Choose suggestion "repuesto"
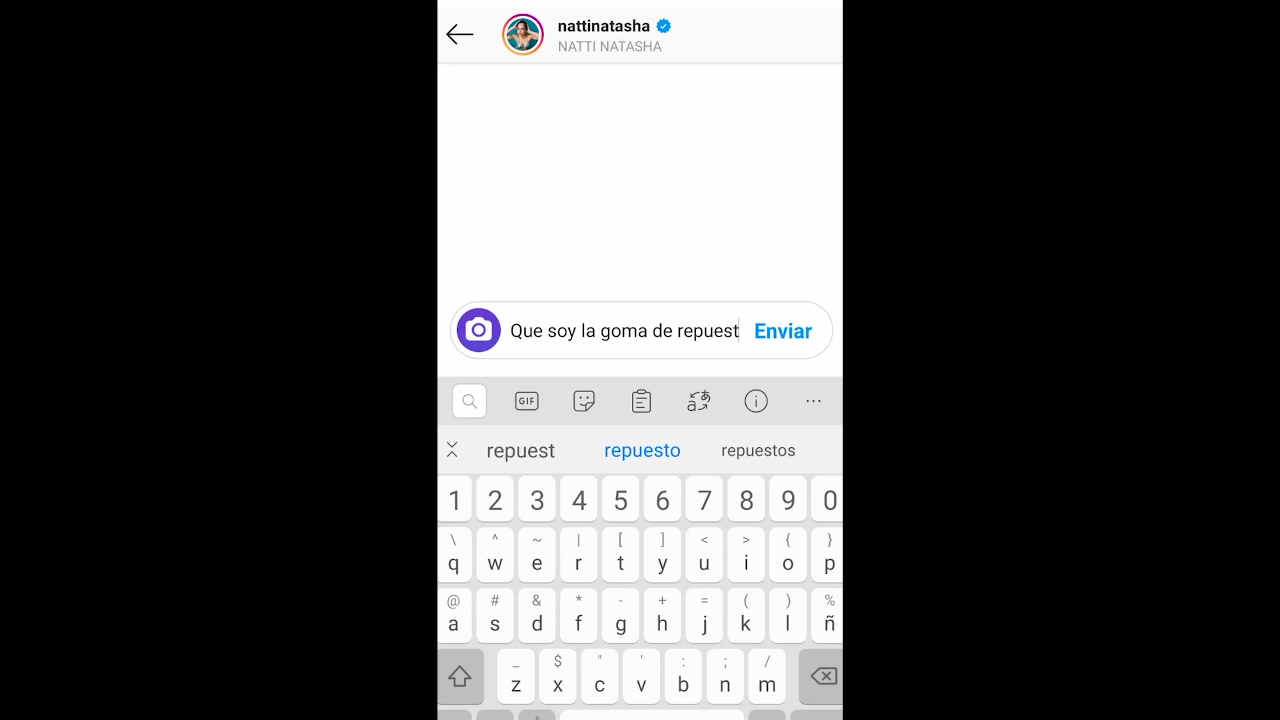 tap(642, 451)
